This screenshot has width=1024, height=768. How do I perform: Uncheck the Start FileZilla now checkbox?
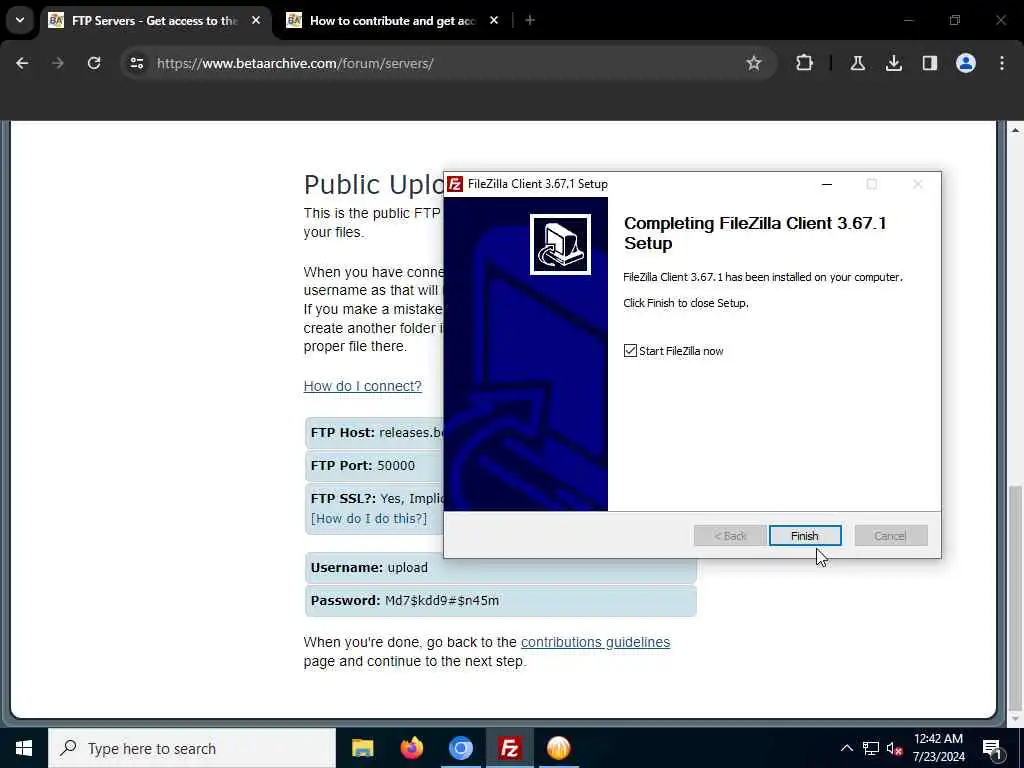tap(630, 351)
